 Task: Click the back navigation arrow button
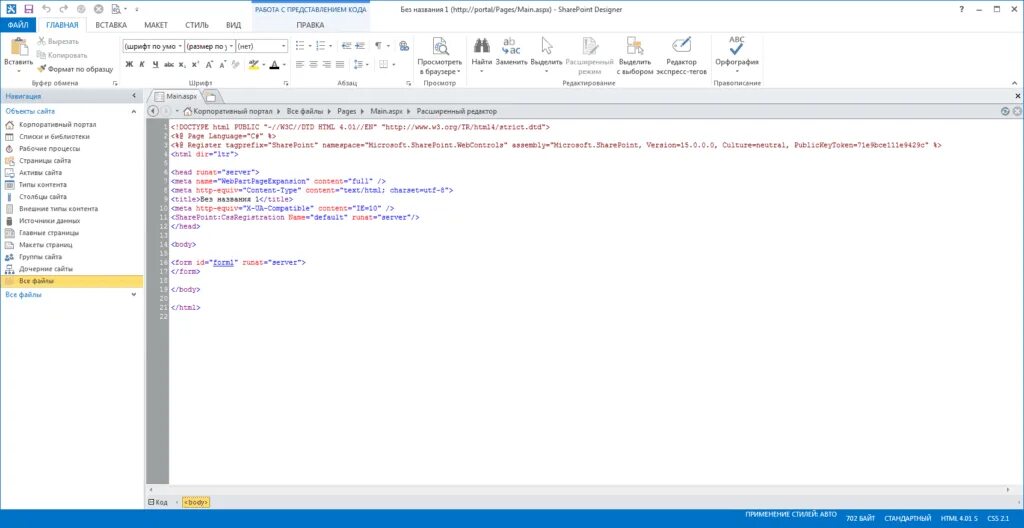click(153, 112)
